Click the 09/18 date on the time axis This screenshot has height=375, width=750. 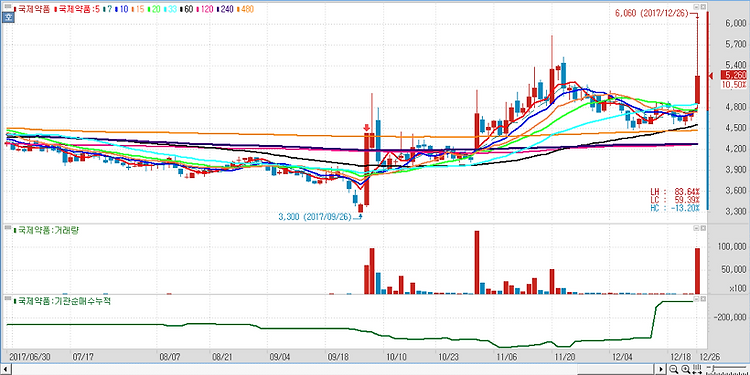click(339, 356)
